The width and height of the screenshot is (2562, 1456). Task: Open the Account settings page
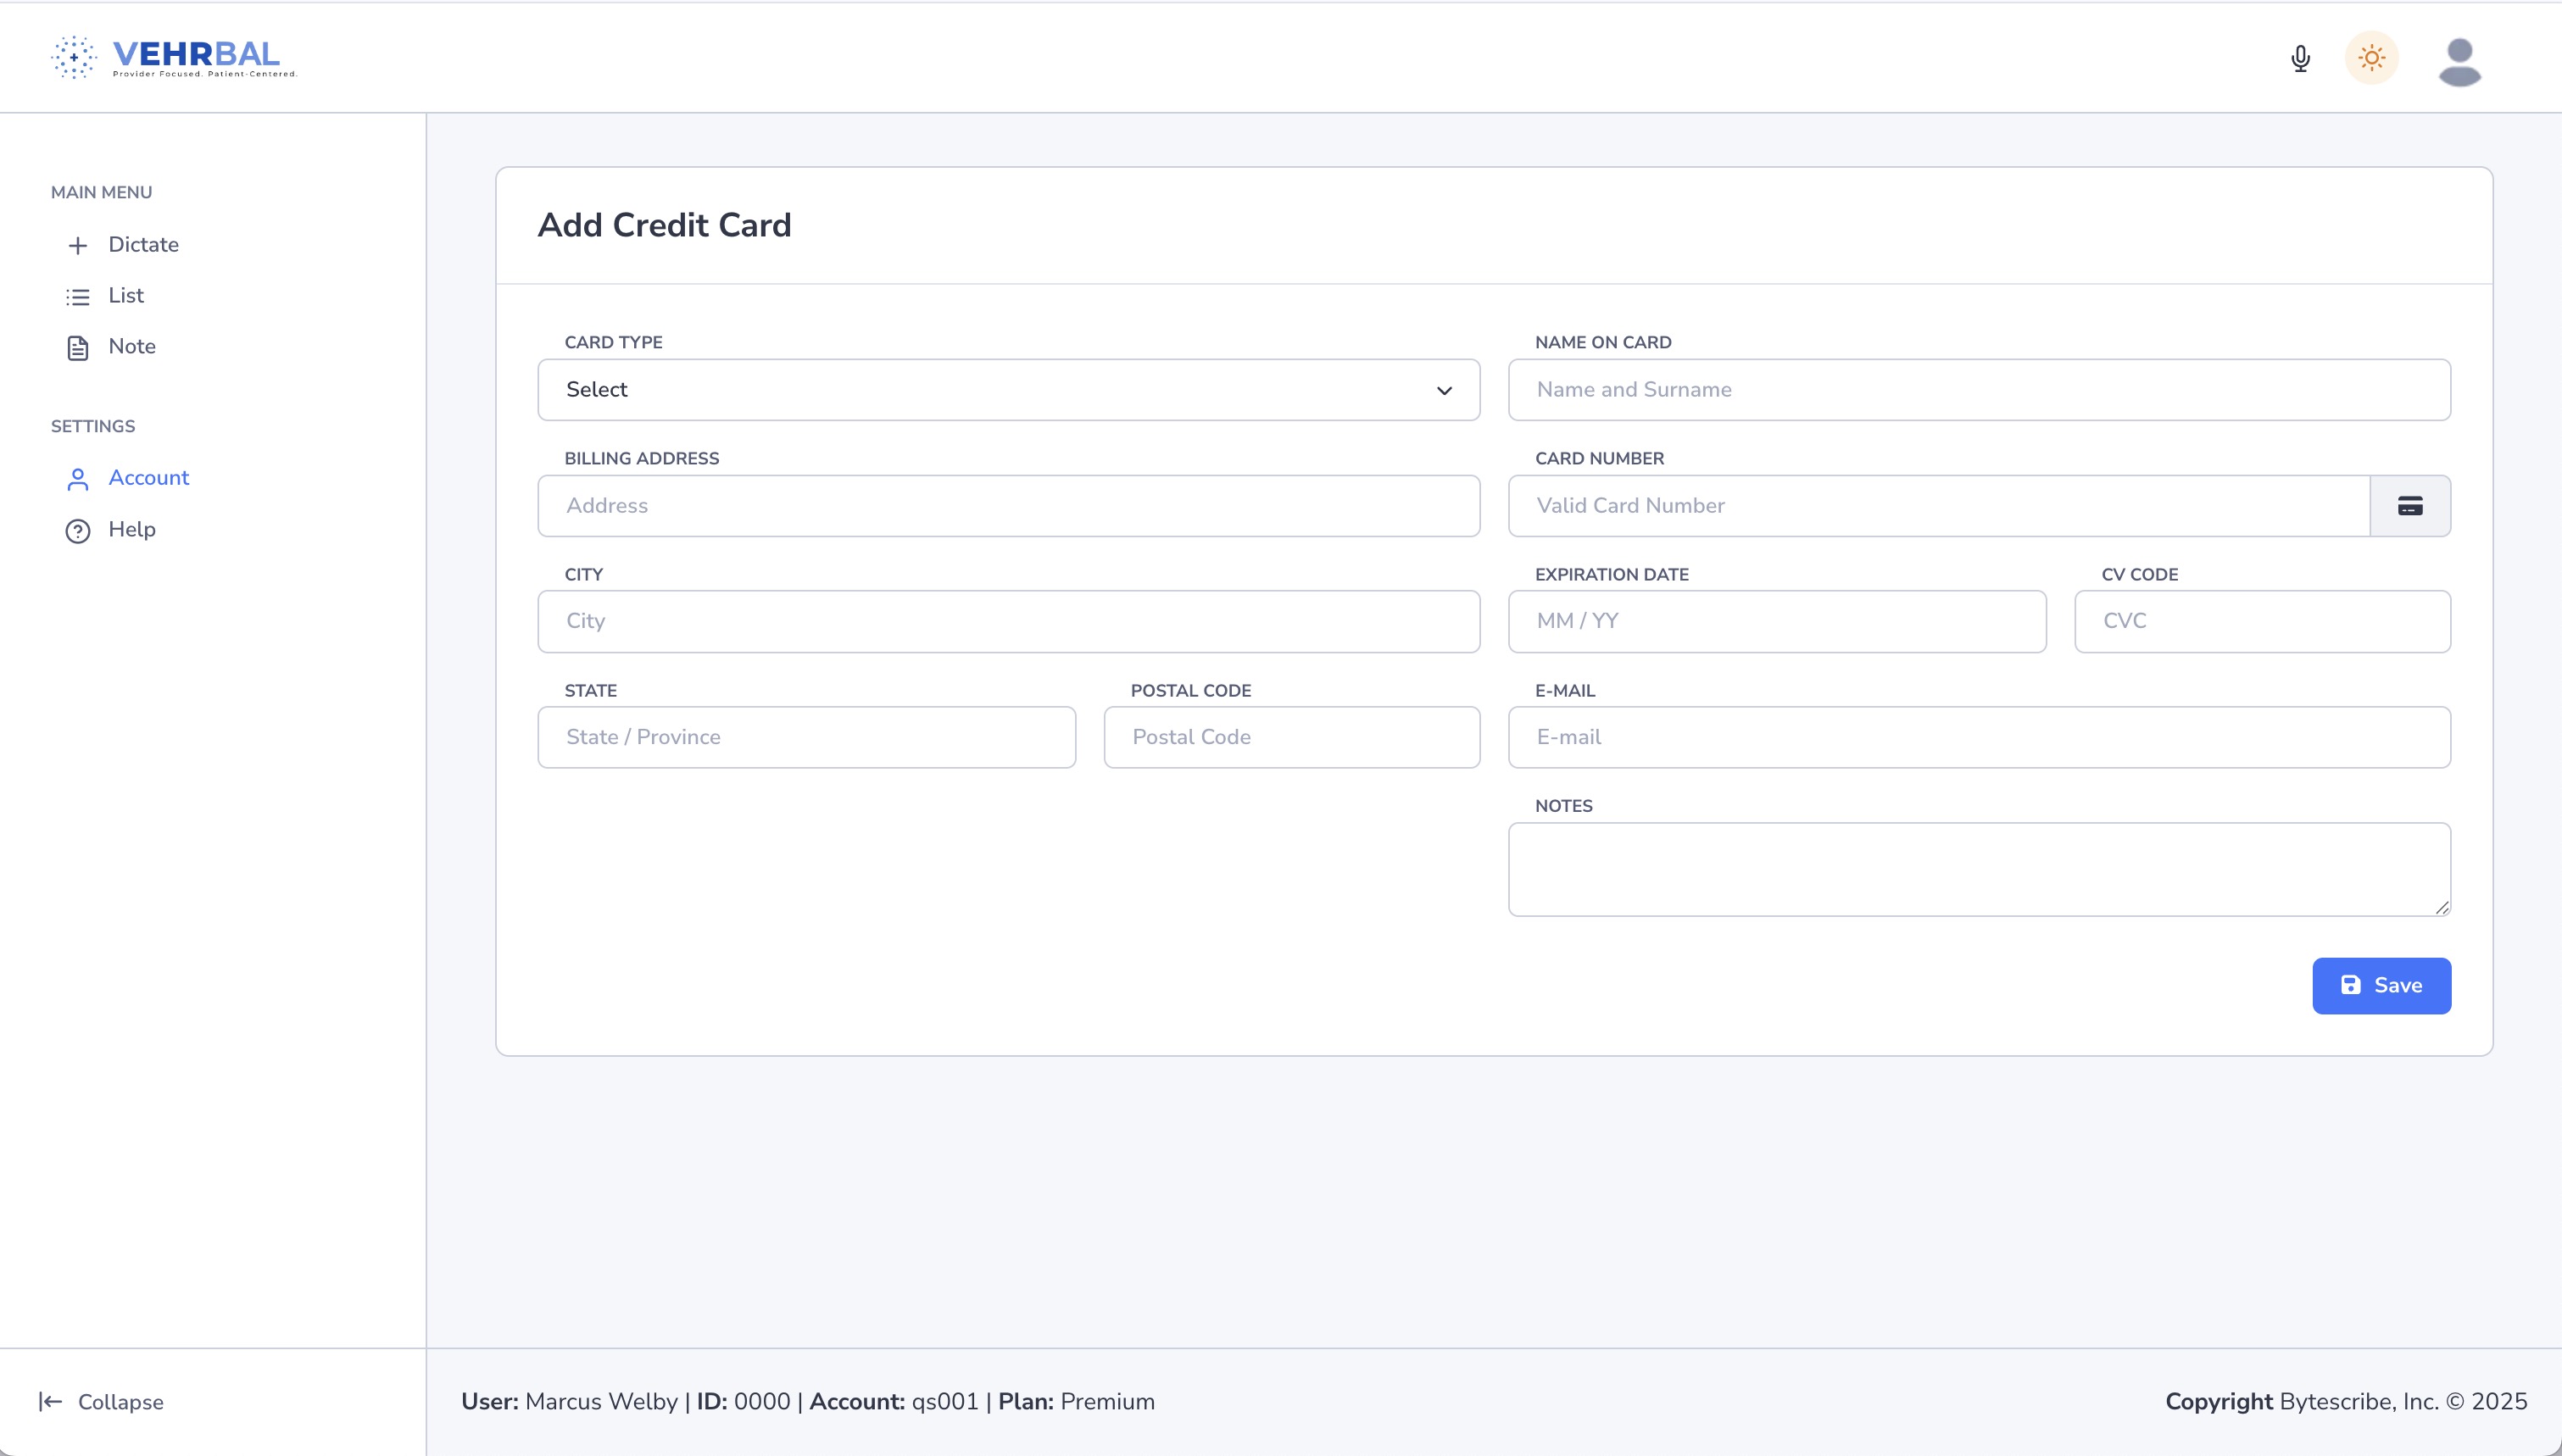coord(148,478)
